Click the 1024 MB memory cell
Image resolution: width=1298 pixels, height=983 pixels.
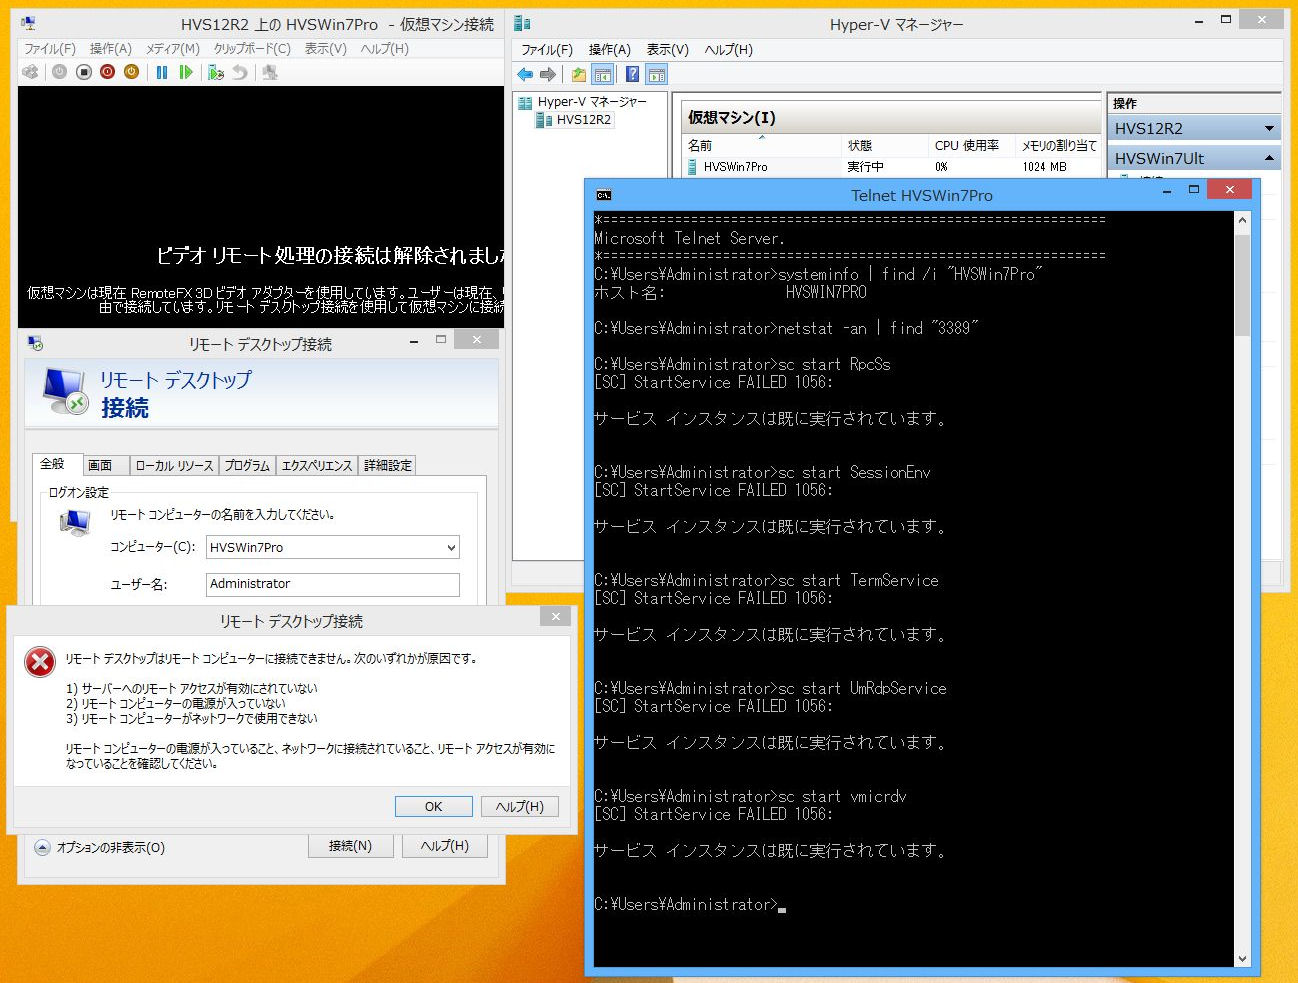pos(1044,167)
